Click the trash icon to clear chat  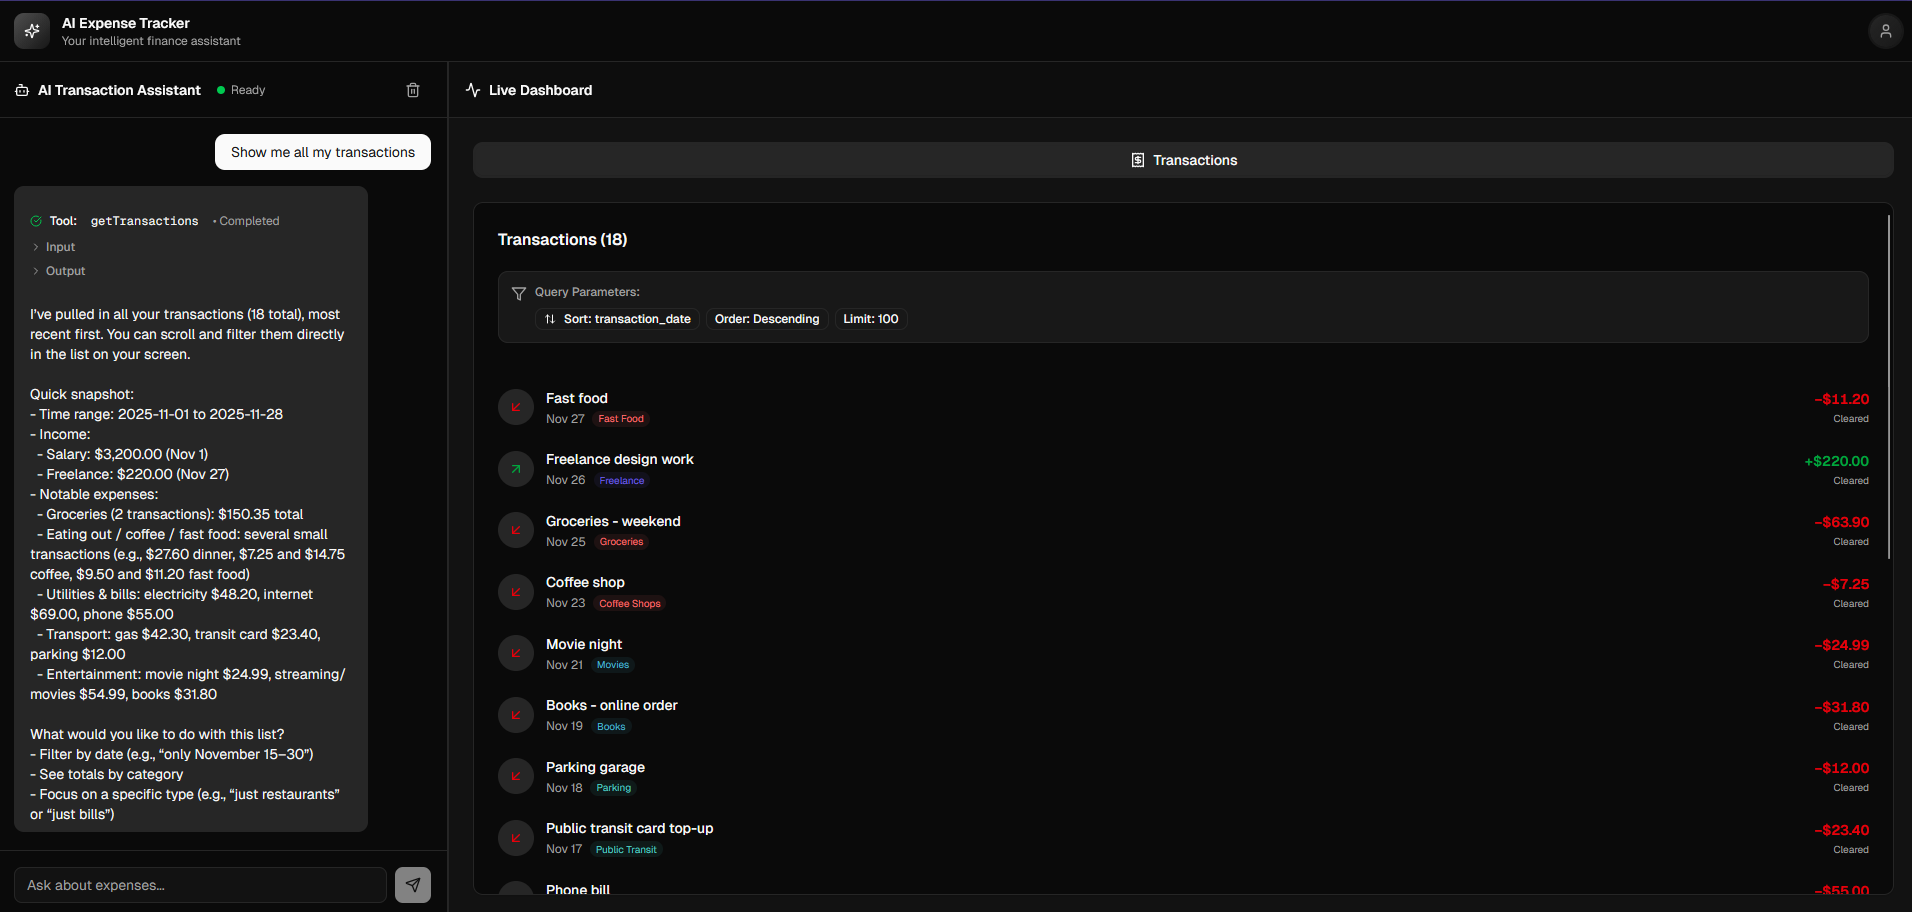click(413, 90)
